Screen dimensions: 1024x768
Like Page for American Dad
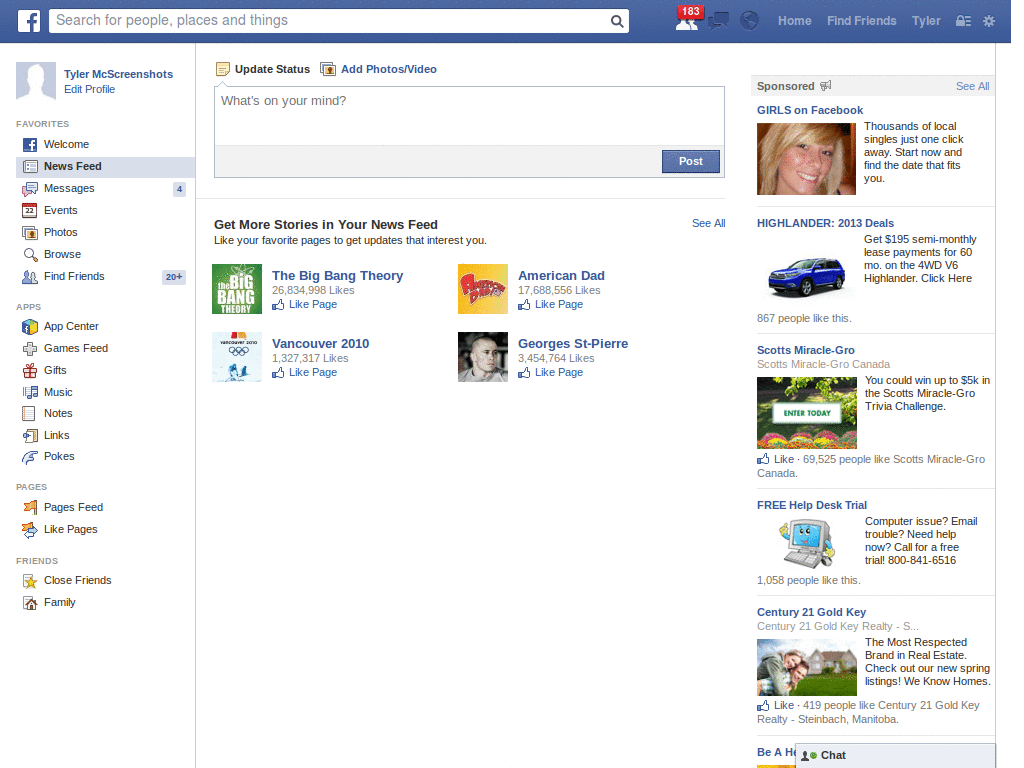point(551,304)
